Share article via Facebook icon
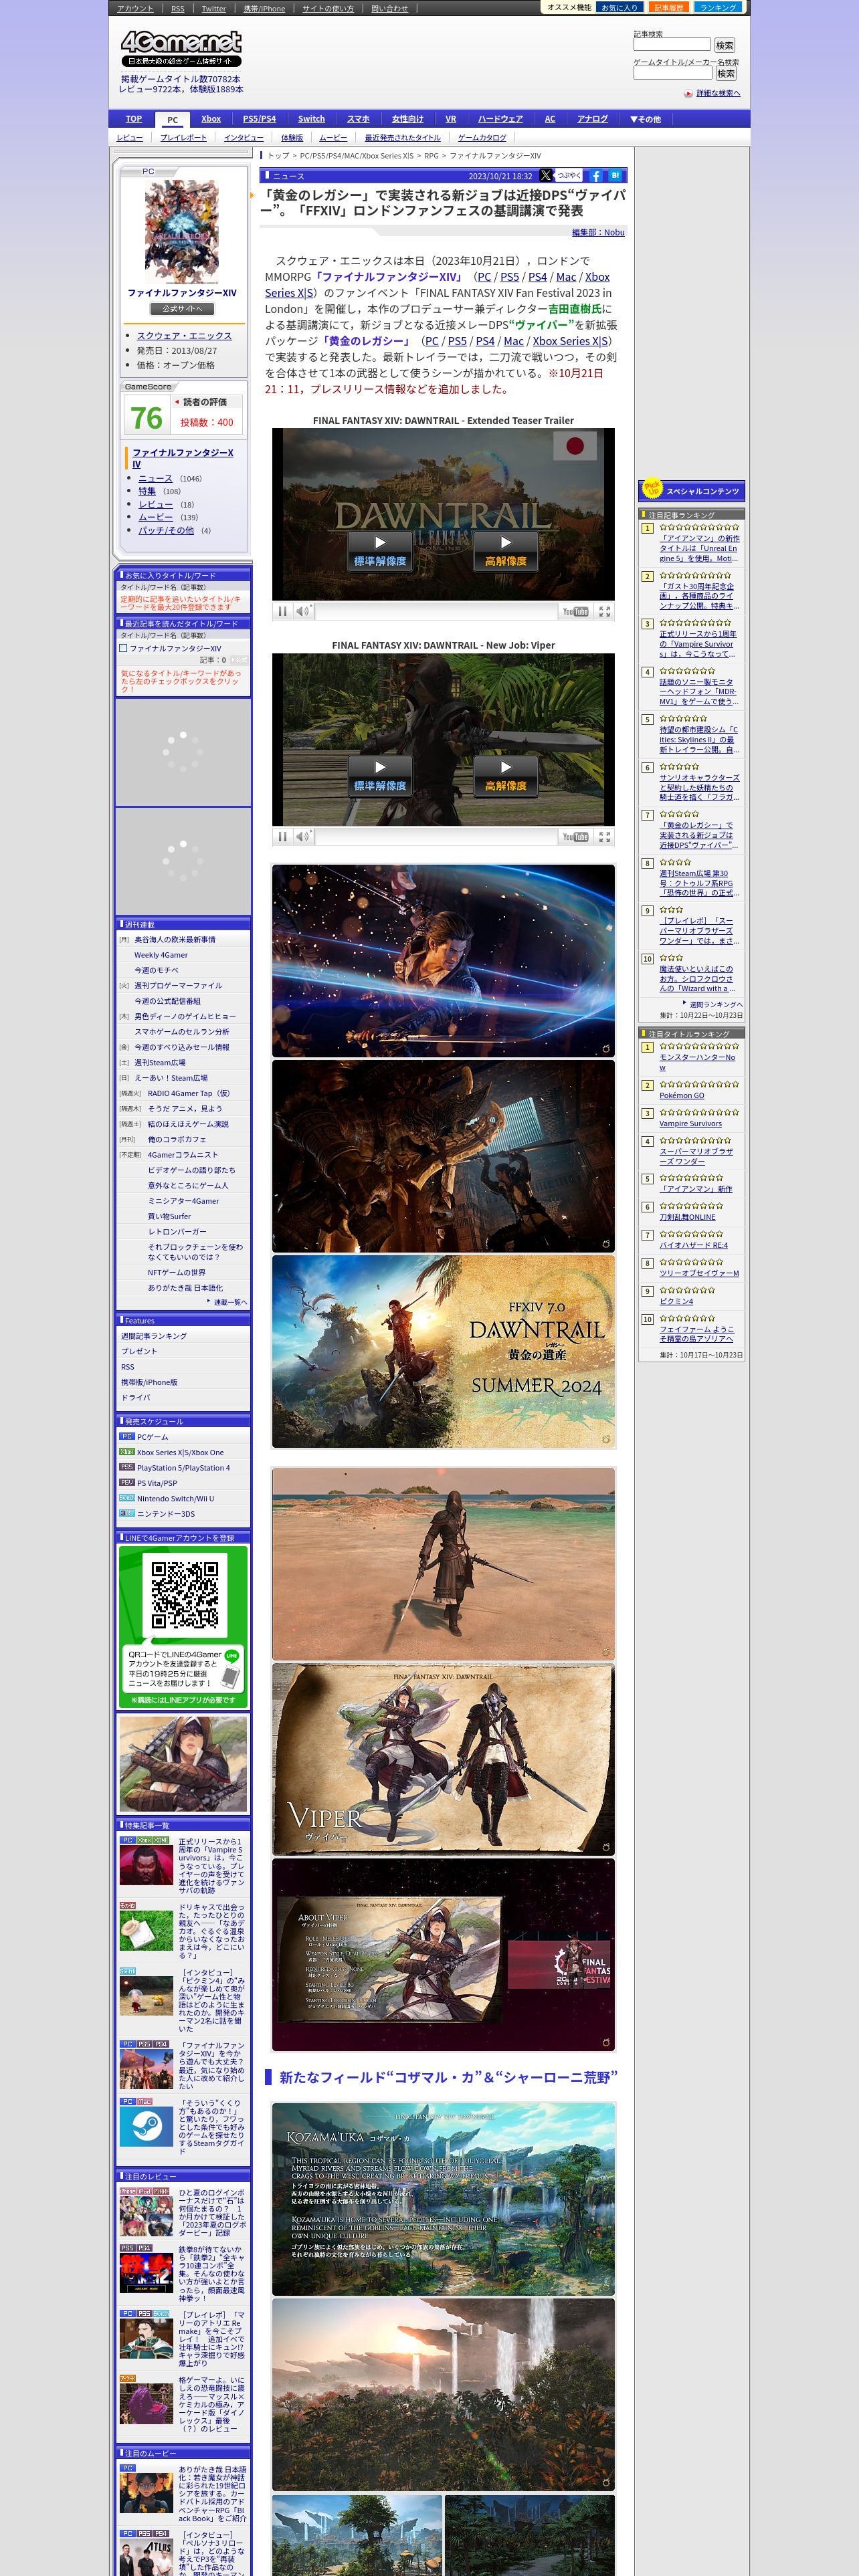The image size is (859, 2576). tap(596, 175)
